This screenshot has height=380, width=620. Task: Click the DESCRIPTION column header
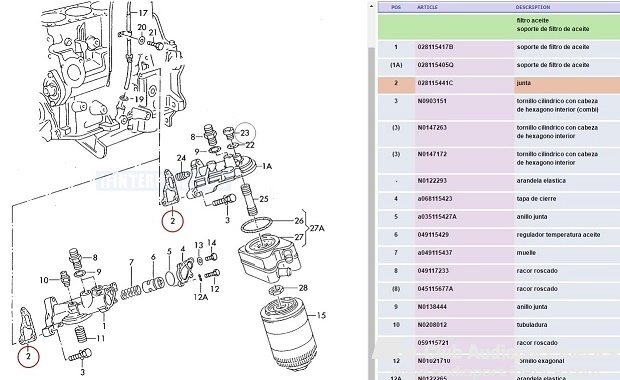coord(533,7)
